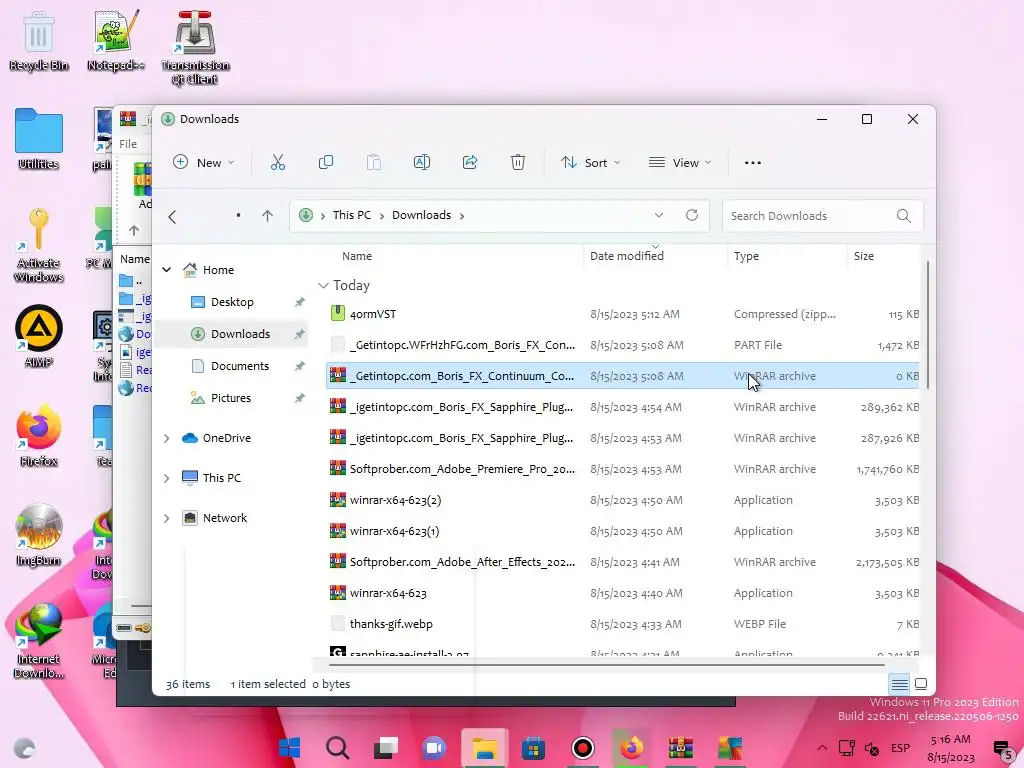The image size is (1024, 768).
Task: Click Downloads in address breadcrumb
Action: 421,215
